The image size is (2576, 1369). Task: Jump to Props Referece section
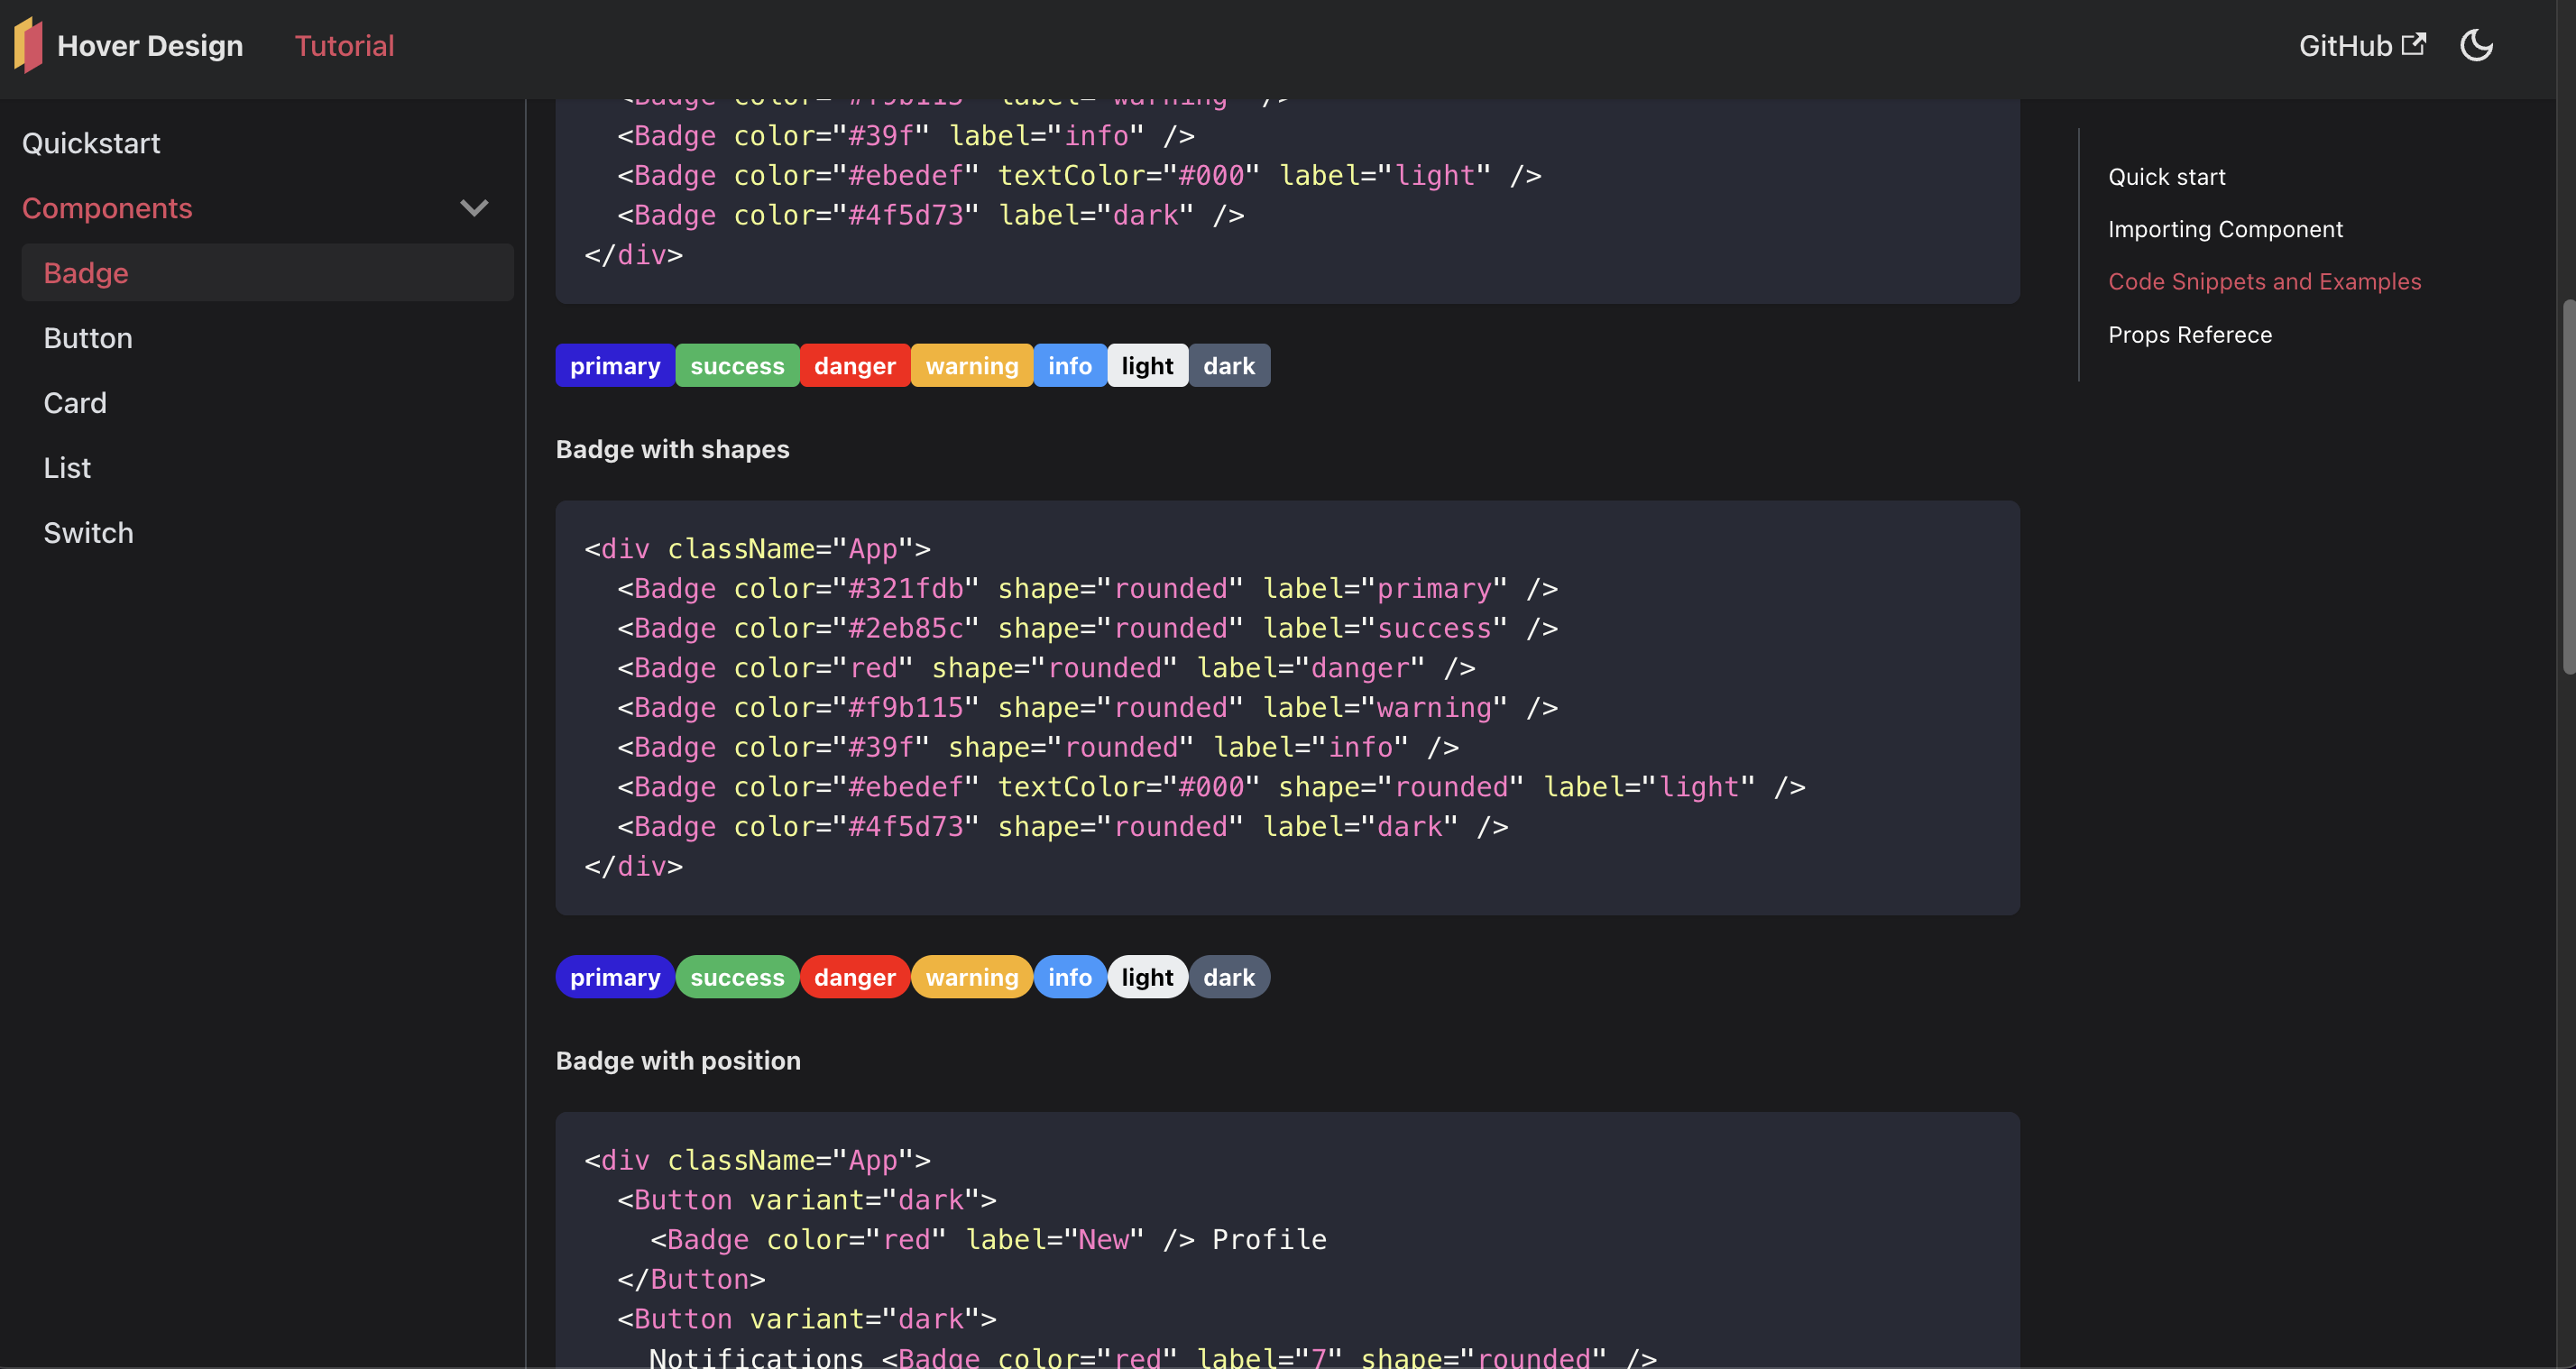[2189, 335]
